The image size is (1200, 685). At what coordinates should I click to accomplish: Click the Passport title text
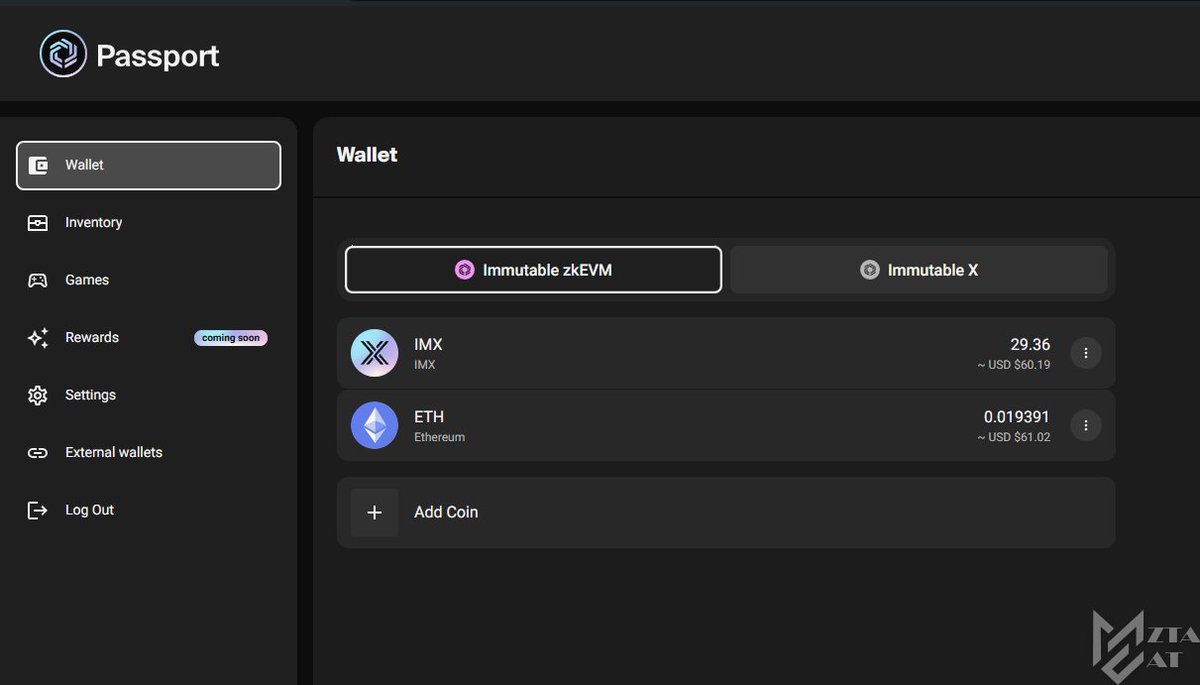(157, 56)
